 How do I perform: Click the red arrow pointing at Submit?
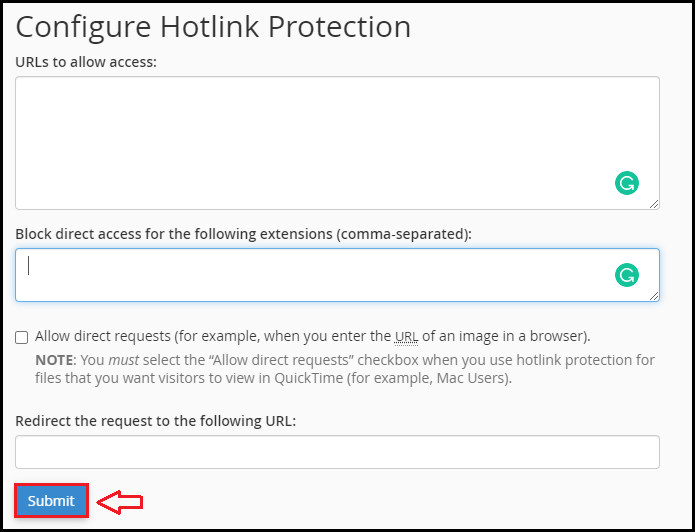[x=120, y=502]
